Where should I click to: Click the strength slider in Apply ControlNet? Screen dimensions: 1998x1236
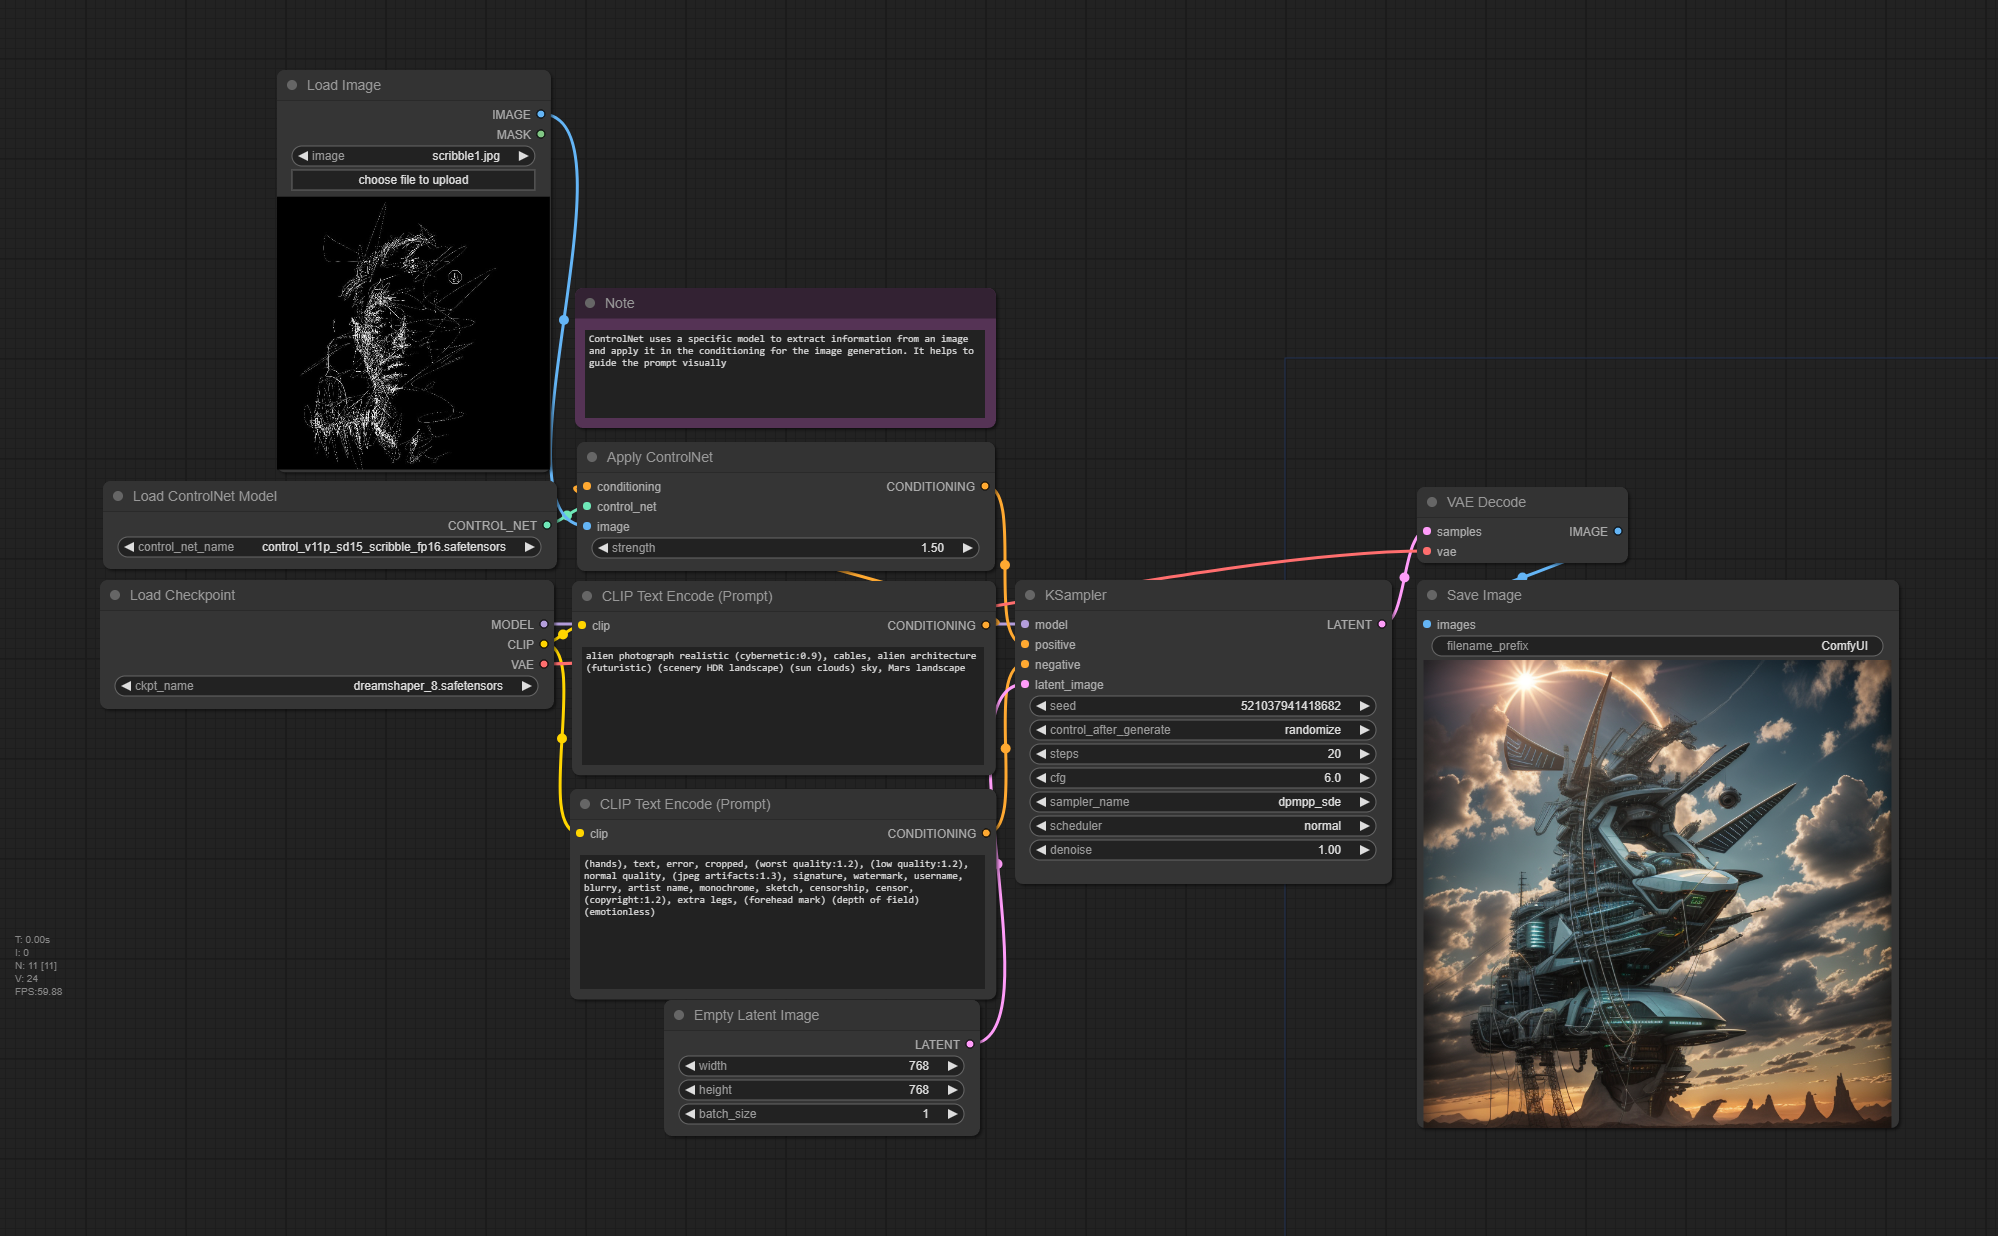785,548
